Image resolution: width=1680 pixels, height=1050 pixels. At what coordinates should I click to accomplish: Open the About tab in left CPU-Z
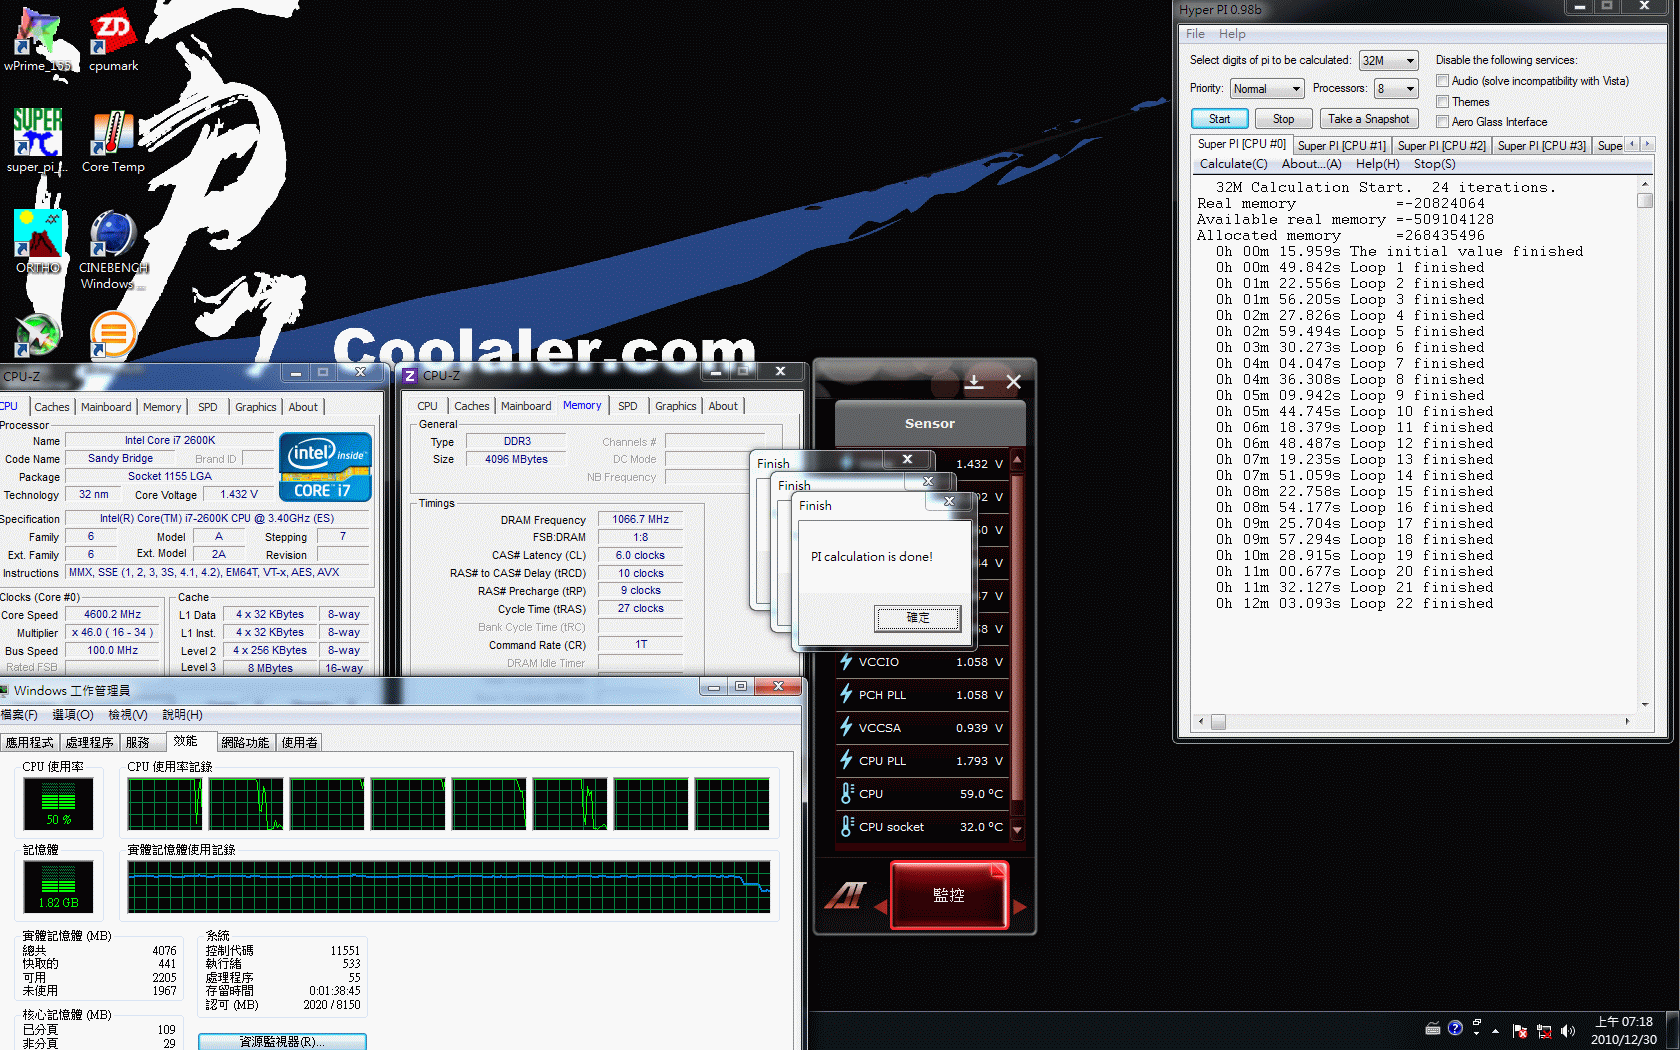(x=303, y=407)
